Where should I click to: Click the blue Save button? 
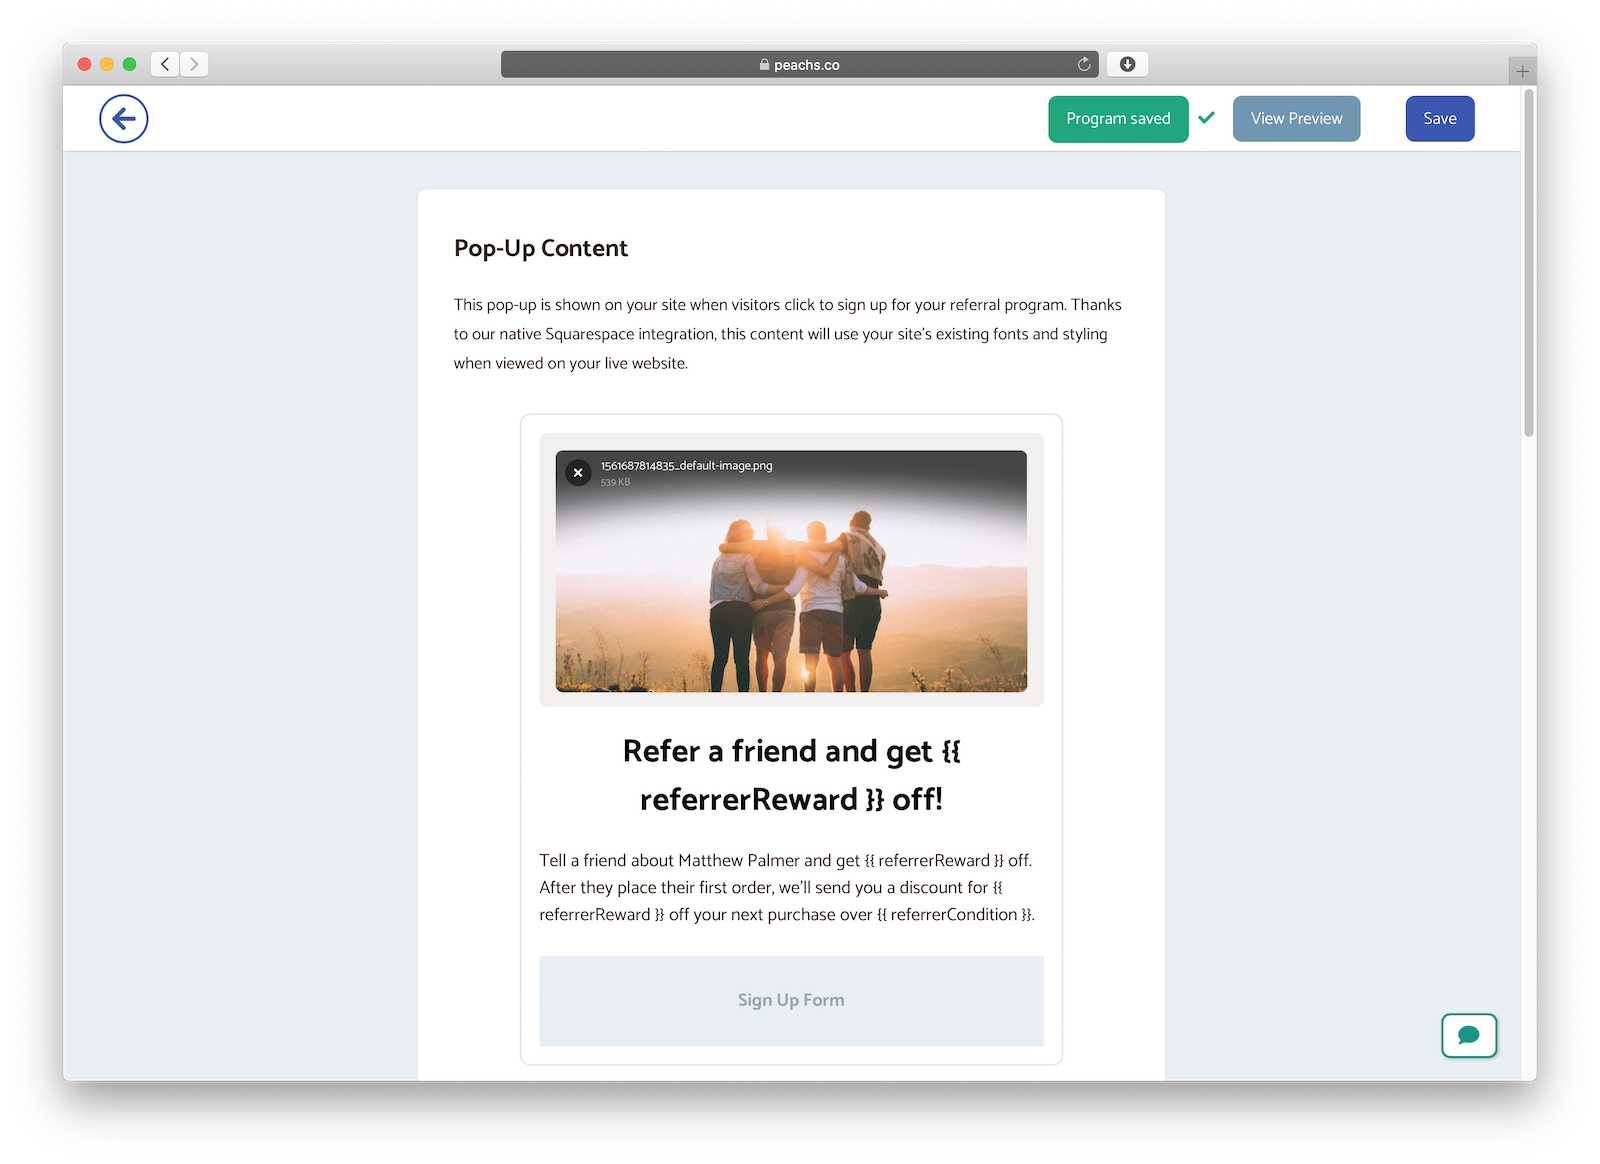(1440, 119)
